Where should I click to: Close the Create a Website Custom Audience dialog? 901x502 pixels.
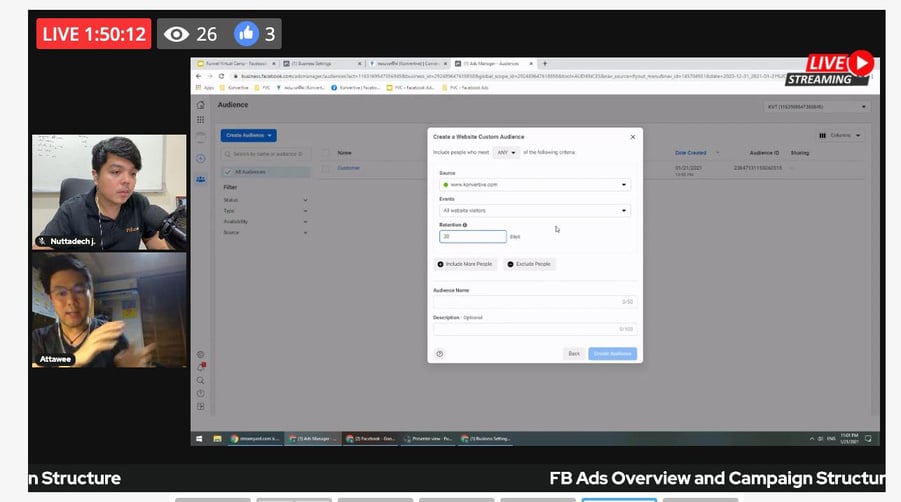(632, 136)
